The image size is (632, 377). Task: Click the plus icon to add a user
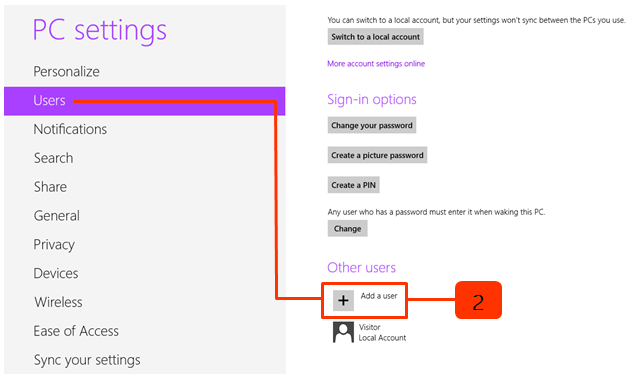[343, 300]
